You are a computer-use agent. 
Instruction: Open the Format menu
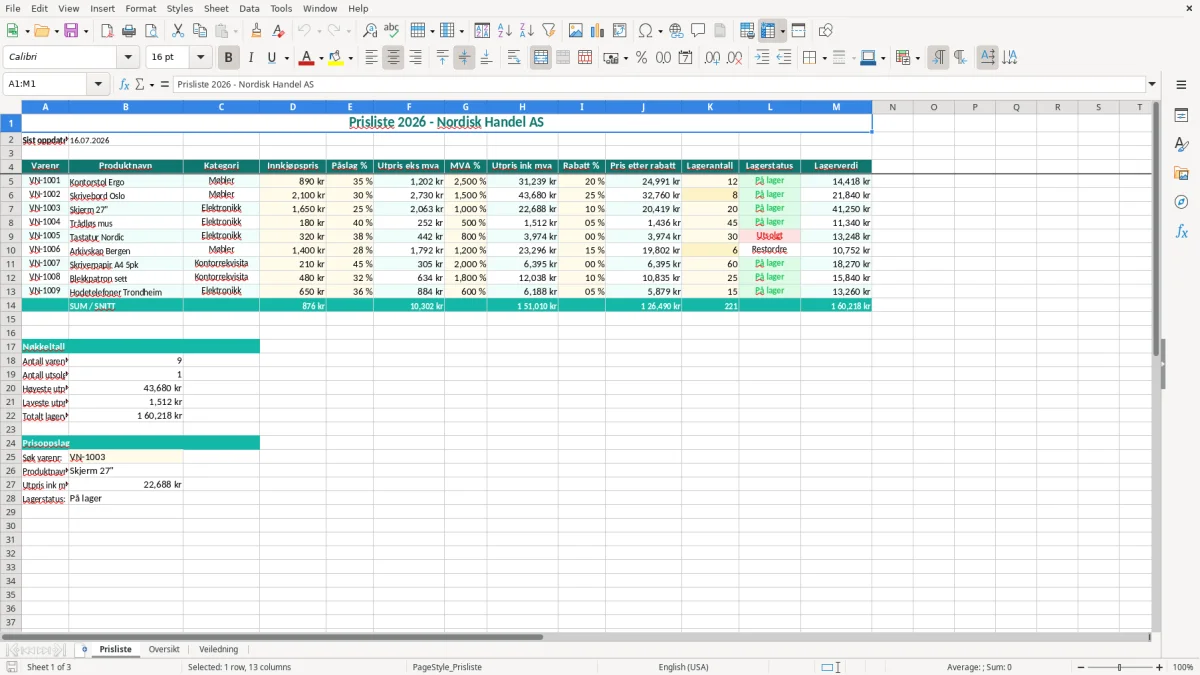(x=140, y=8)
